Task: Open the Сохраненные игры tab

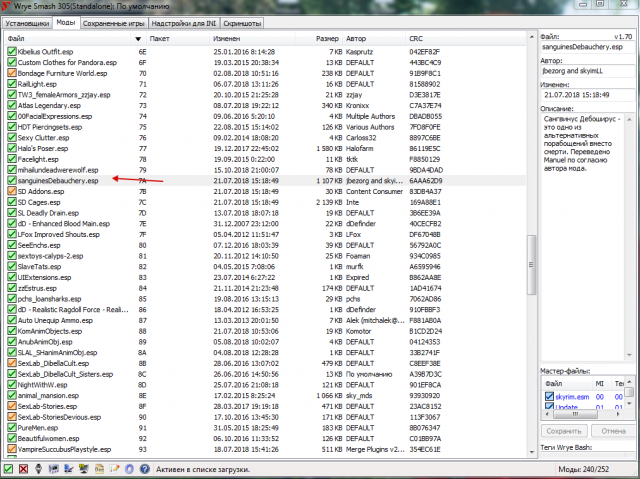Action: click(x=115, y=21)
